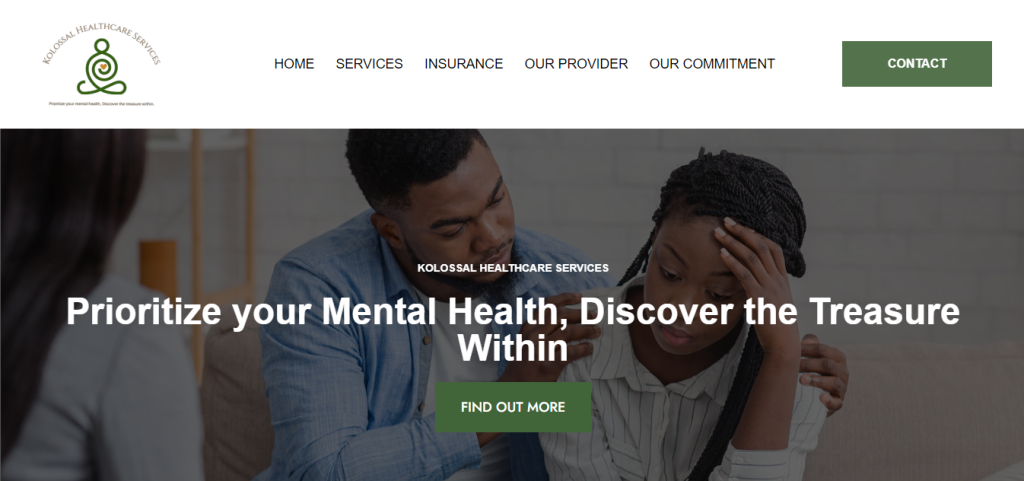
Task: Go to the HOME page
Action: (x=294, y=64)
